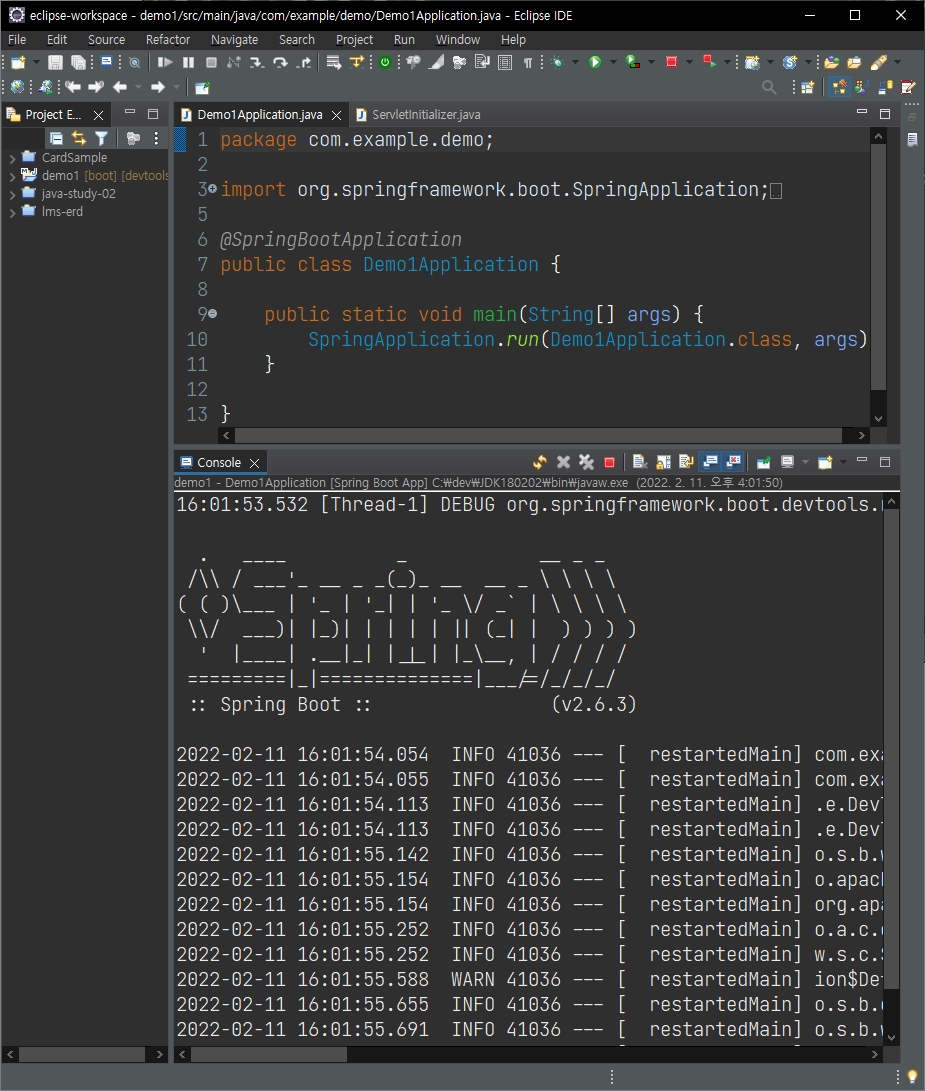
Task: Open the Run button dropdown arrow
Action: 613,63
